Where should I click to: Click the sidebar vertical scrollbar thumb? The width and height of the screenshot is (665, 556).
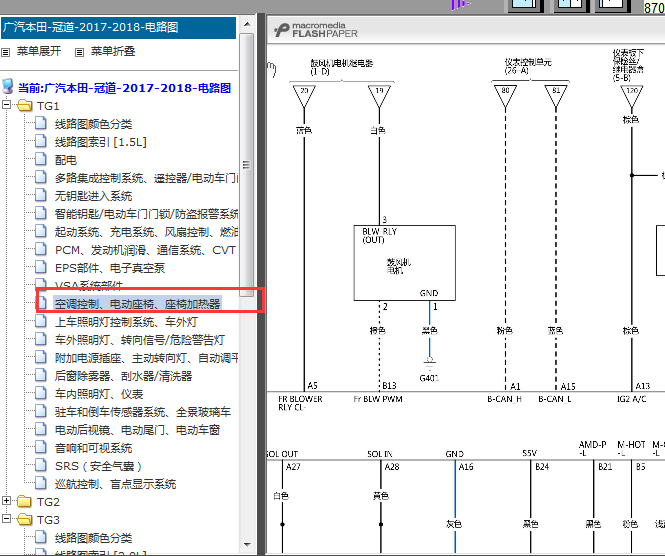247,165
